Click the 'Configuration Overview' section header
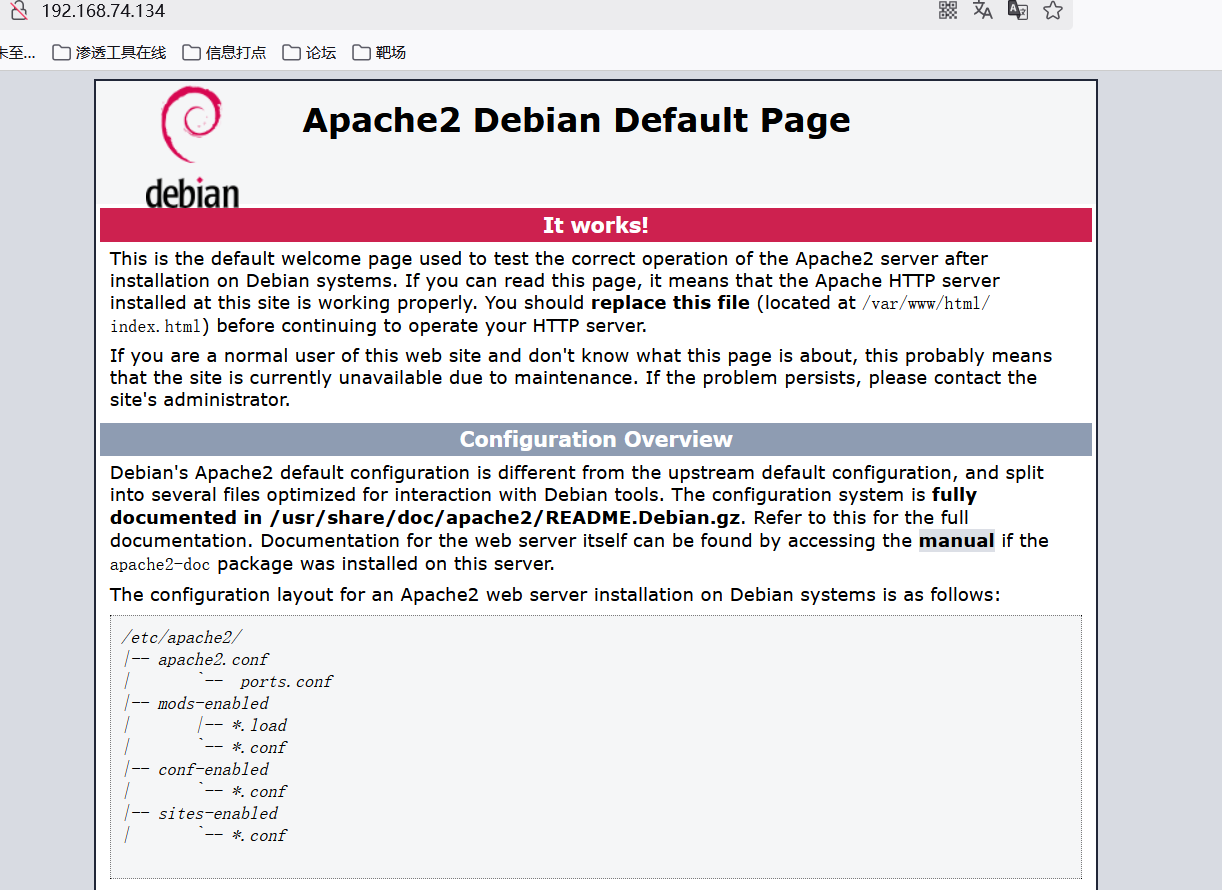This screenshot has height=890, width=1222. (x=596, y=439)
